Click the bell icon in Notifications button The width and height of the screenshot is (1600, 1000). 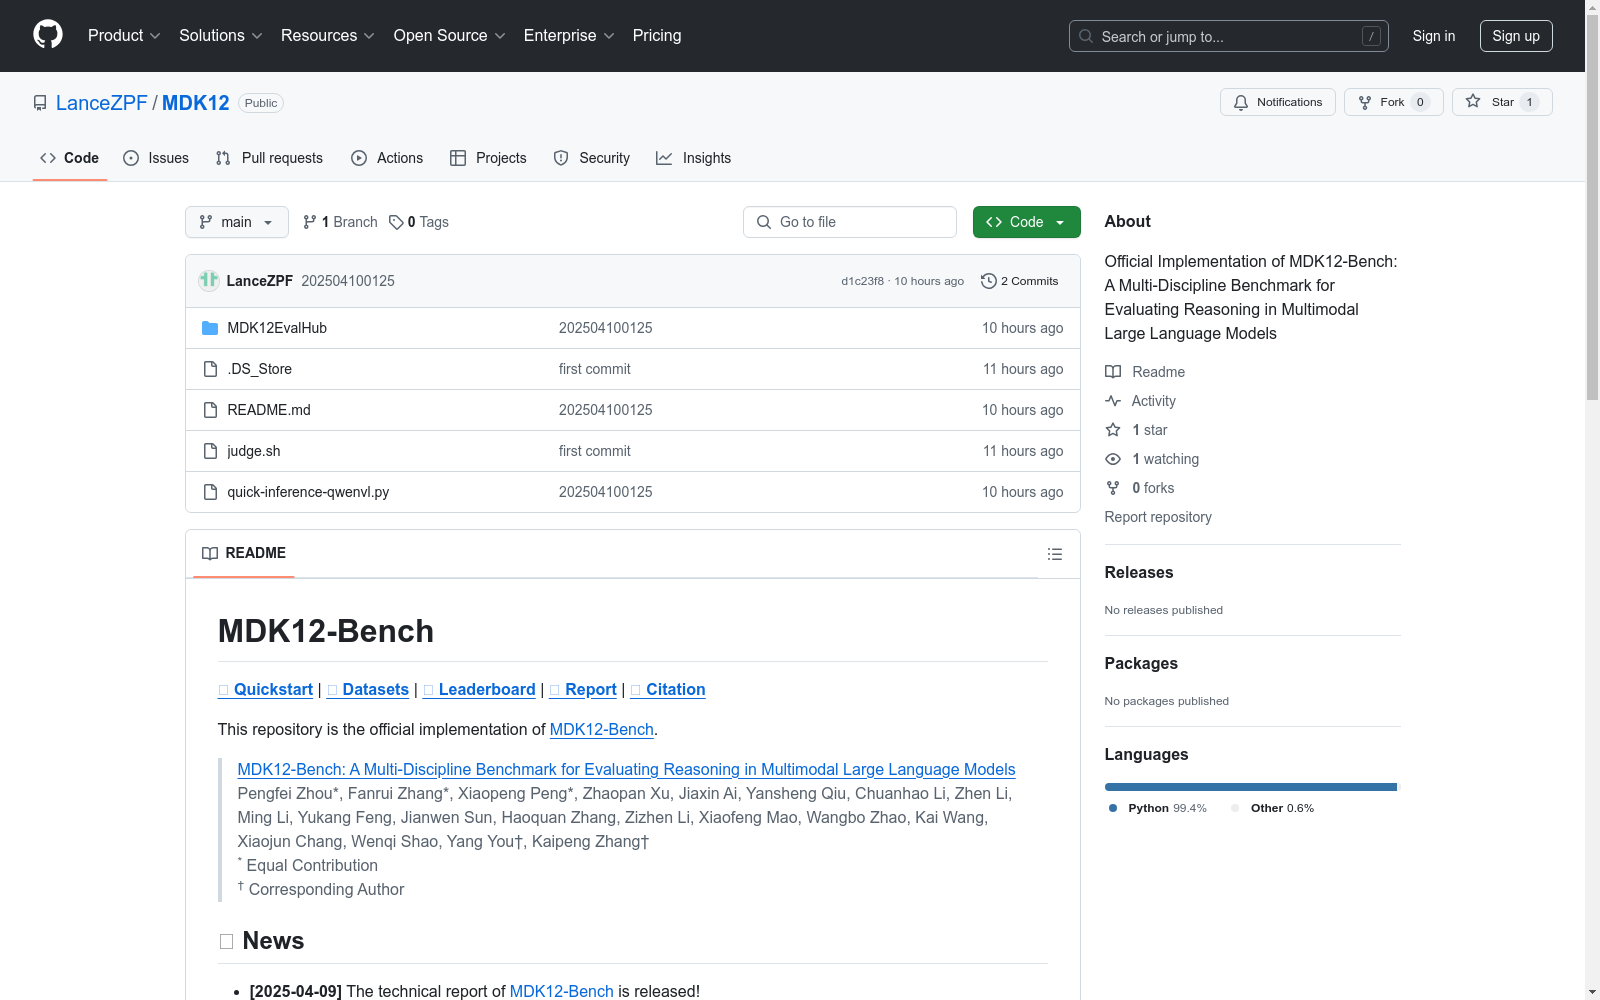click(1241, 102)
